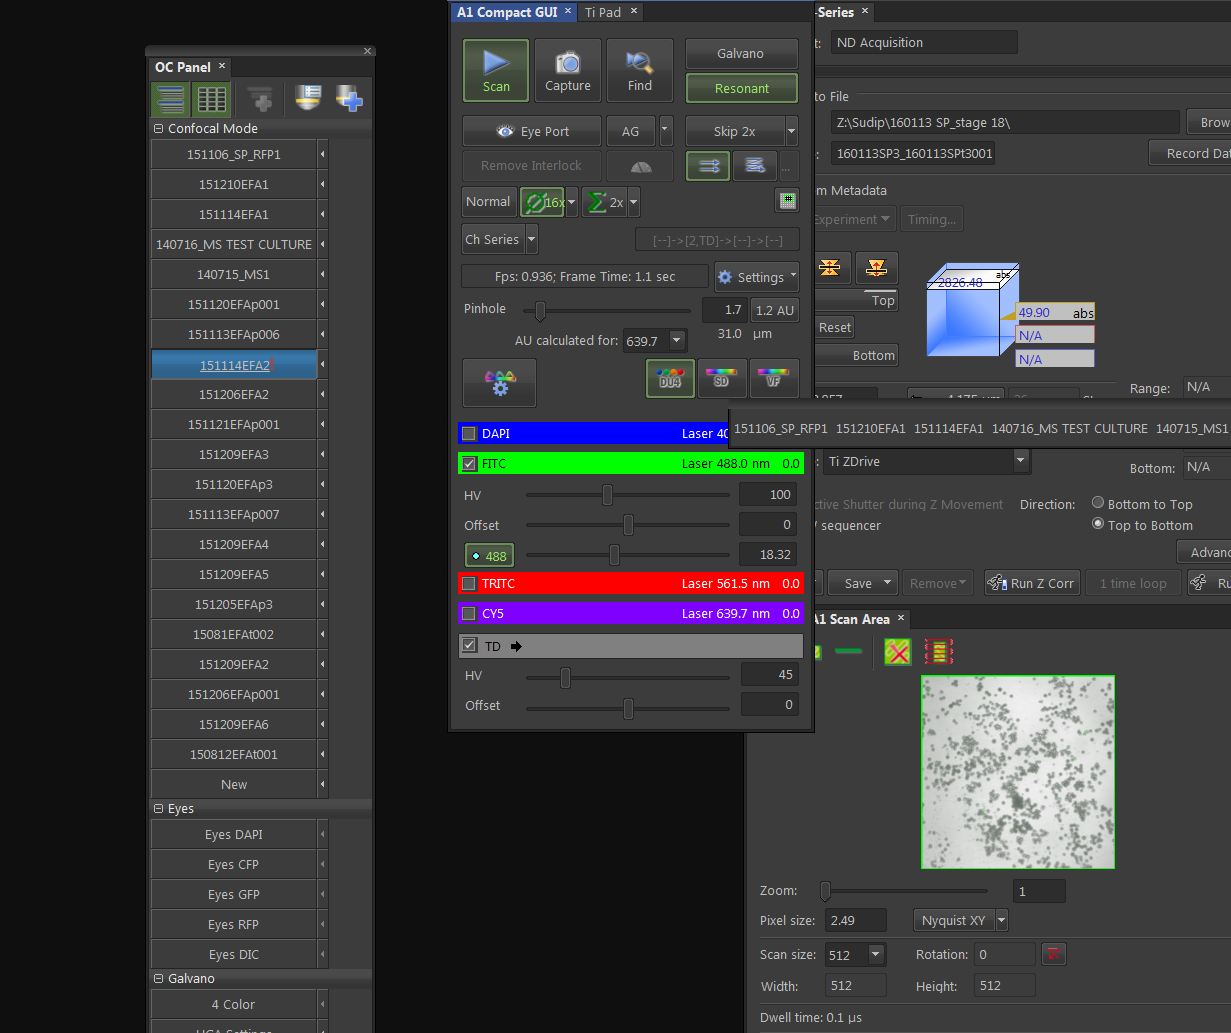Click the Galvano scanner button

pos(741,54)
